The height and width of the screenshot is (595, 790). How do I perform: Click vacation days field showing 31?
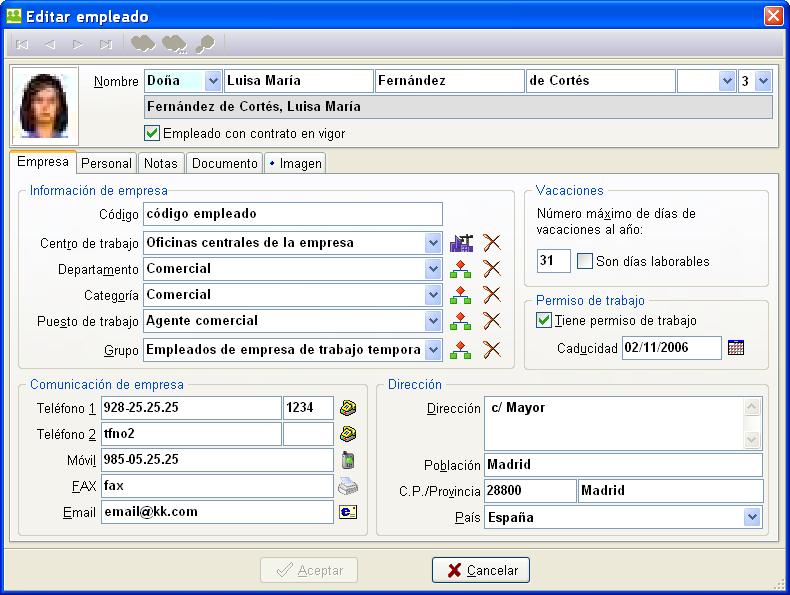click(553, 261)
